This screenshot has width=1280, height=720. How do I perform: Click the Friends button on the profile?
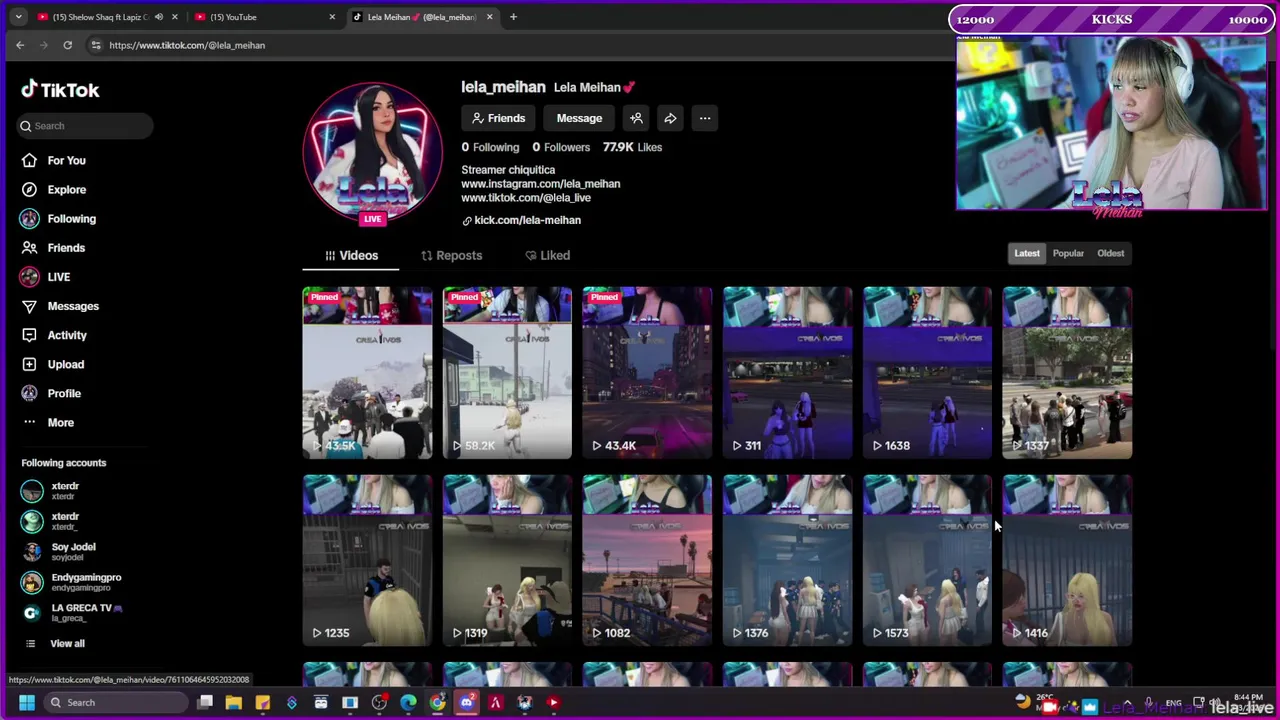click(x=498, y=118)
